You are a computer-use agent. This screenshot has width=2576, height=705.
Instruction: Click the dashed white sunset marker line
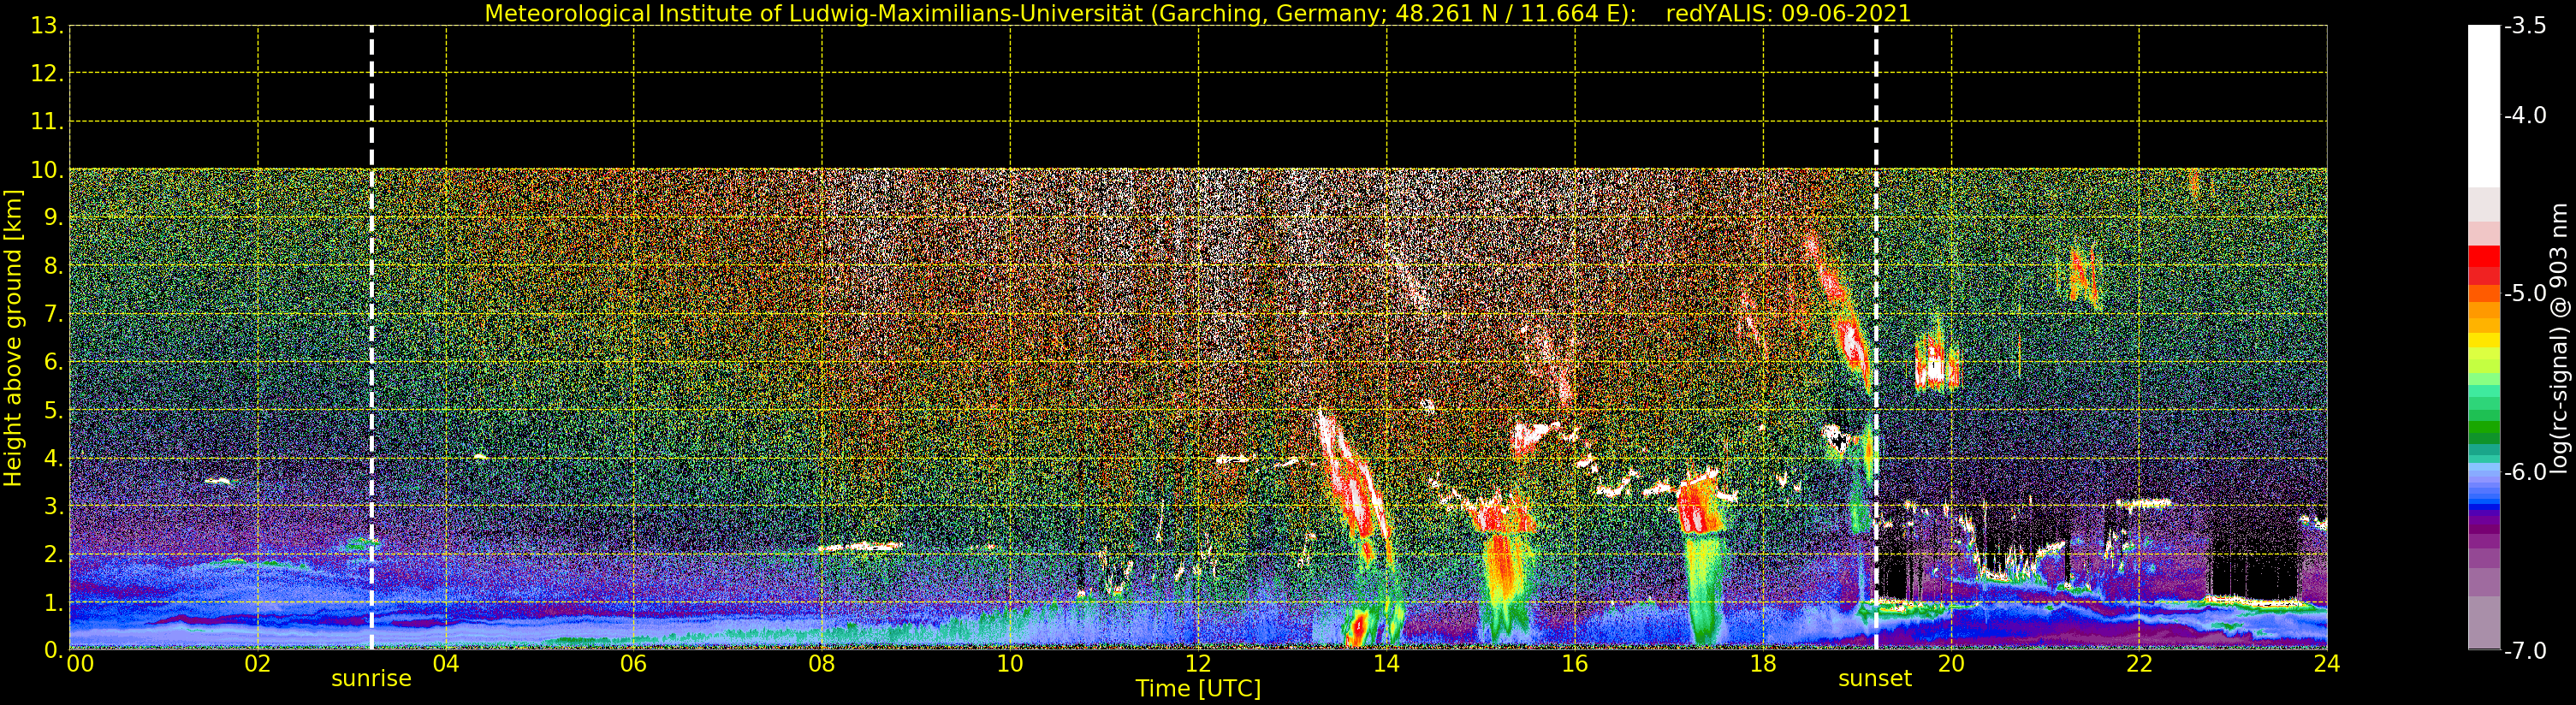[x=1876, y=338]
